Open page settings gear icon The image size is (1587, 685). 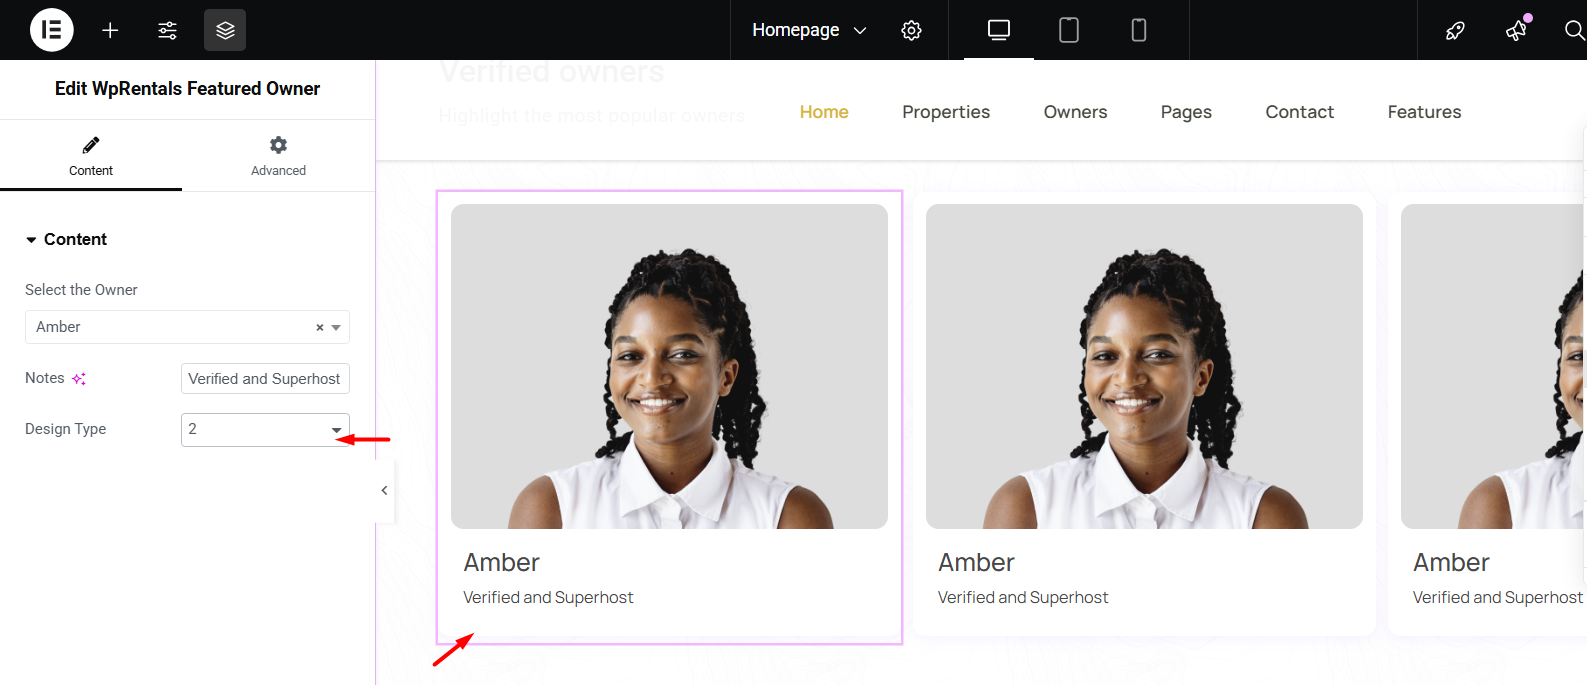(911, 30)
